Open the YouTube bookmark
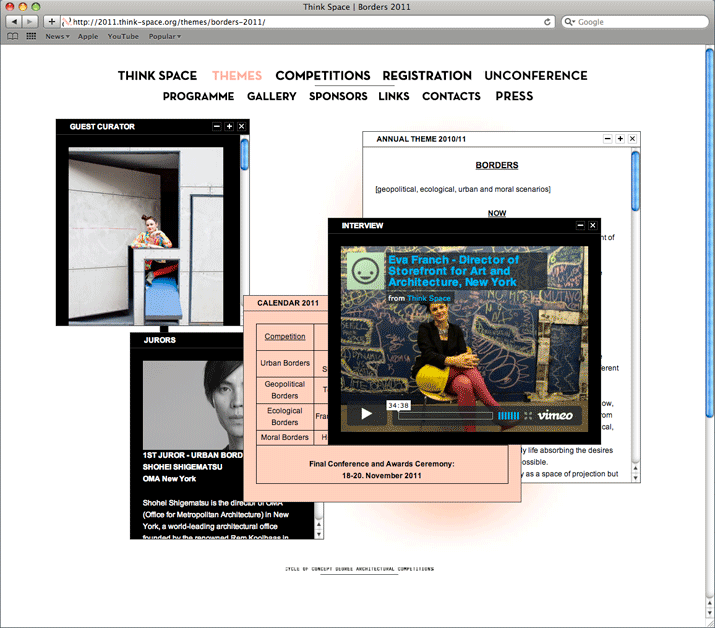Viewport: 715px width, 628px height. tap(123, 36)
